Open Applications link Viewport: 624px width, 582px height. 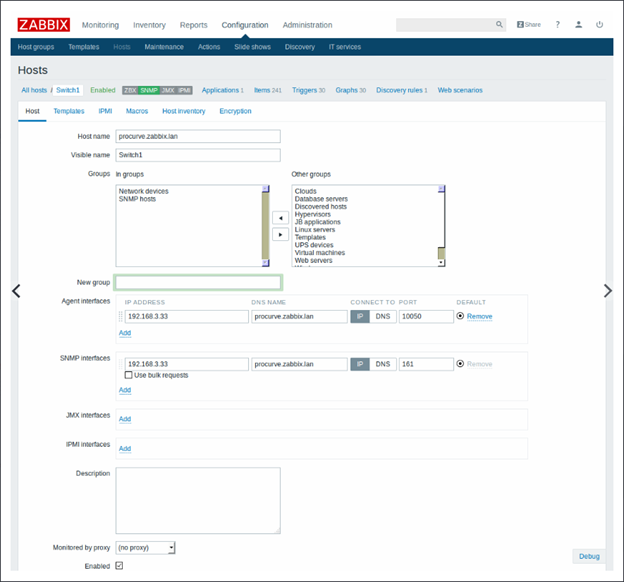222,90
